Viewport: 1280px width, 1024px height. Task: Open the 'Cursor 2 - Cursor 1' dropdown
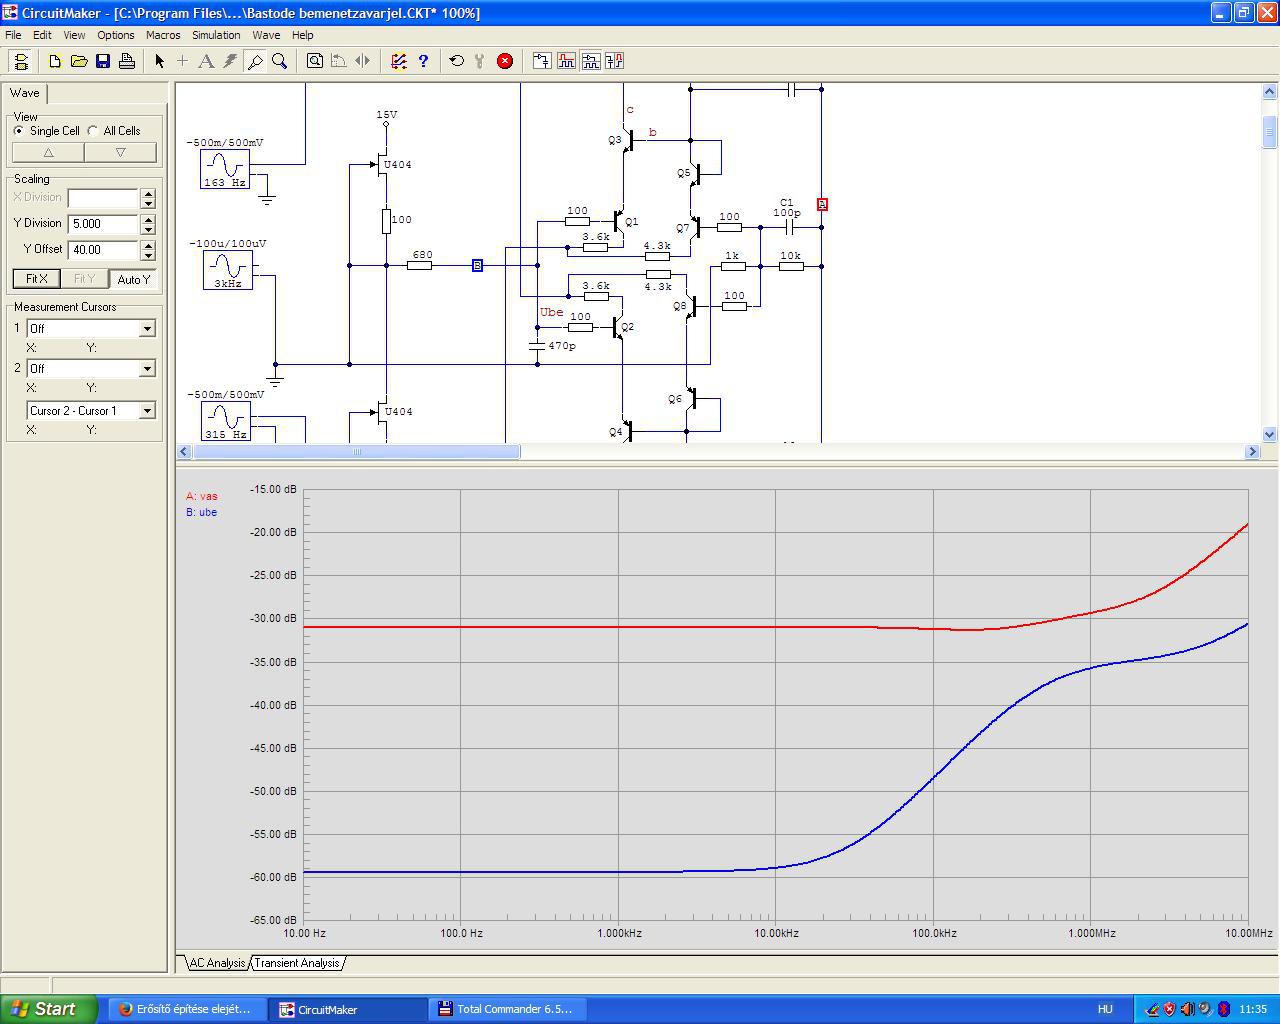click(x=147, y=410)
